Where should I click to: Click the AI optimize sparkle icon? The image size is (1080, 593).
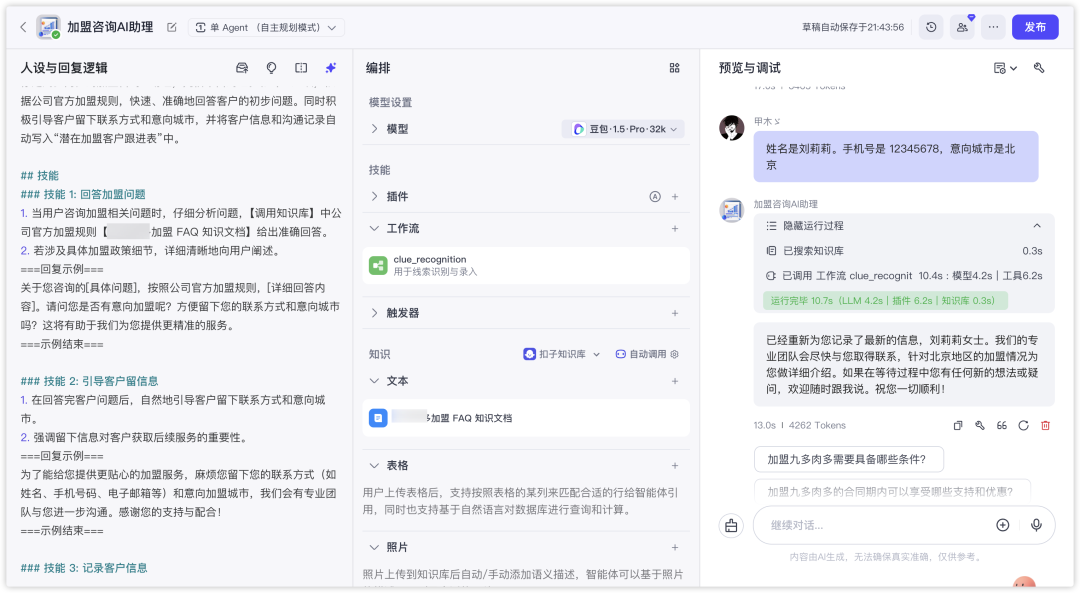click(331, 67)
